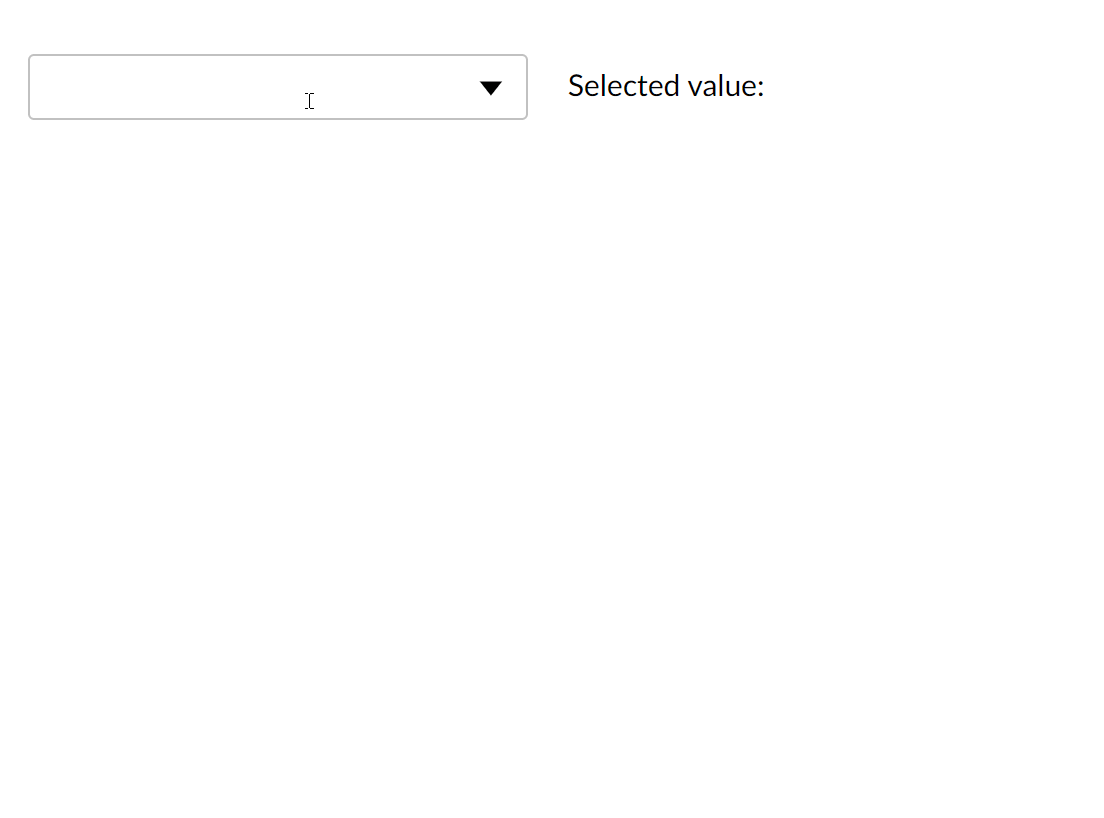Click the text cursor position in the input
Viewport: 1104px width, 818px height.
tap(310, 100)
